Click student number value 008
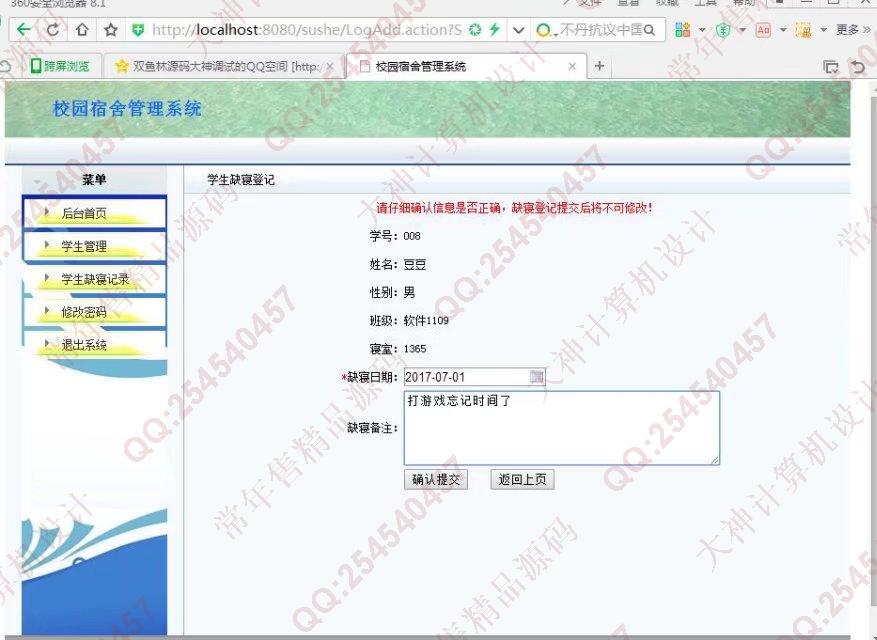877x640 pixels. 412,236
